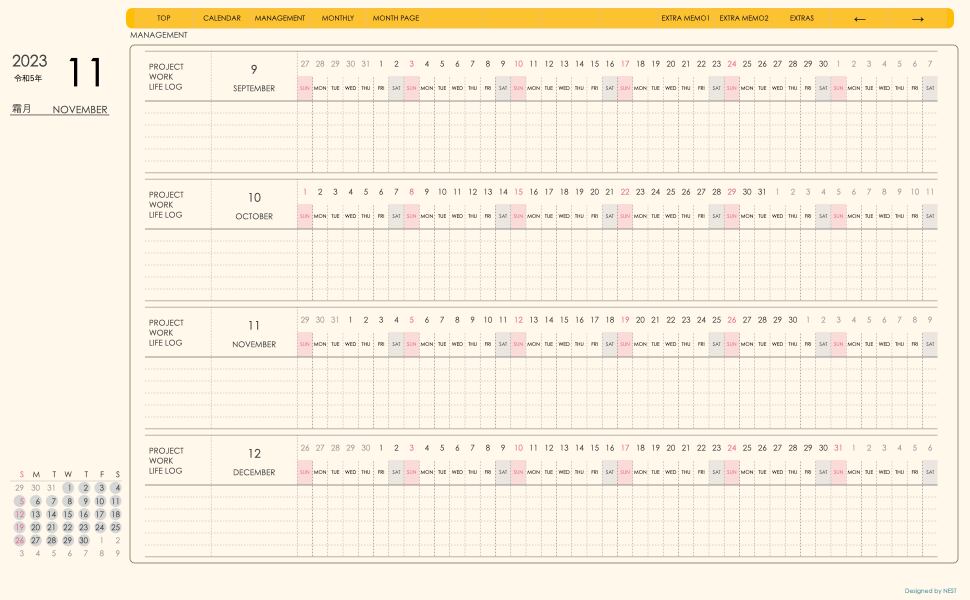
Task: Open the MONTHLY tab
Action: tap(338, 18)
